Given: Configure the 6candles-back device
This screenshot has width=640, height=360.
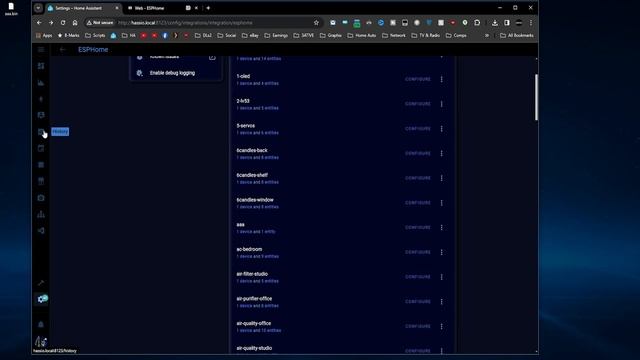Looking at the screenshot, I should pyautogui.click(x=418, y=153).
